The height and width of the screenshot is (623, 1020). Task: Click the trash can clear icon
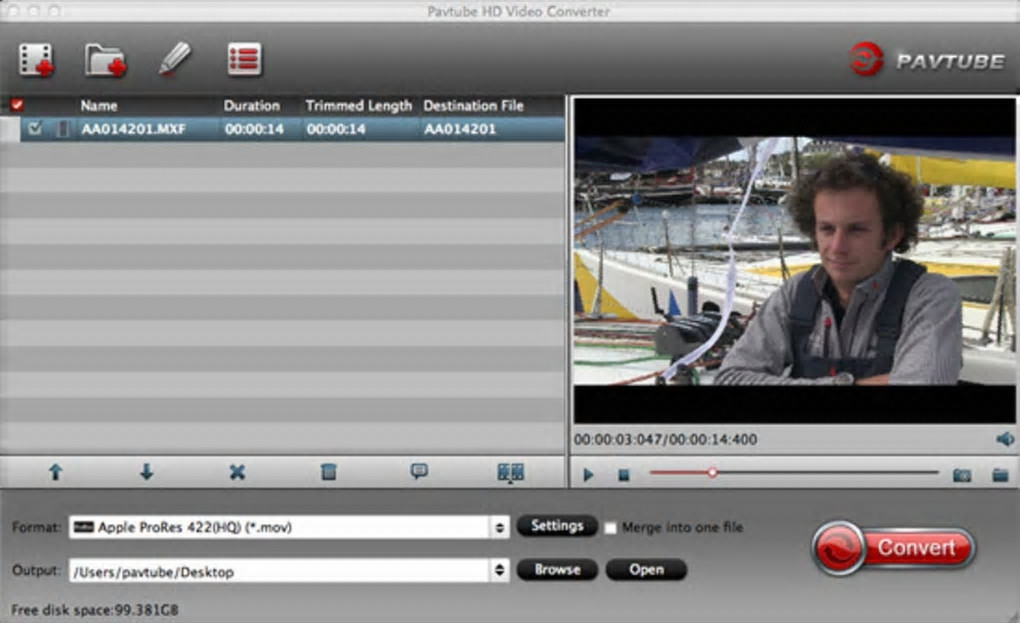(329, 471)
